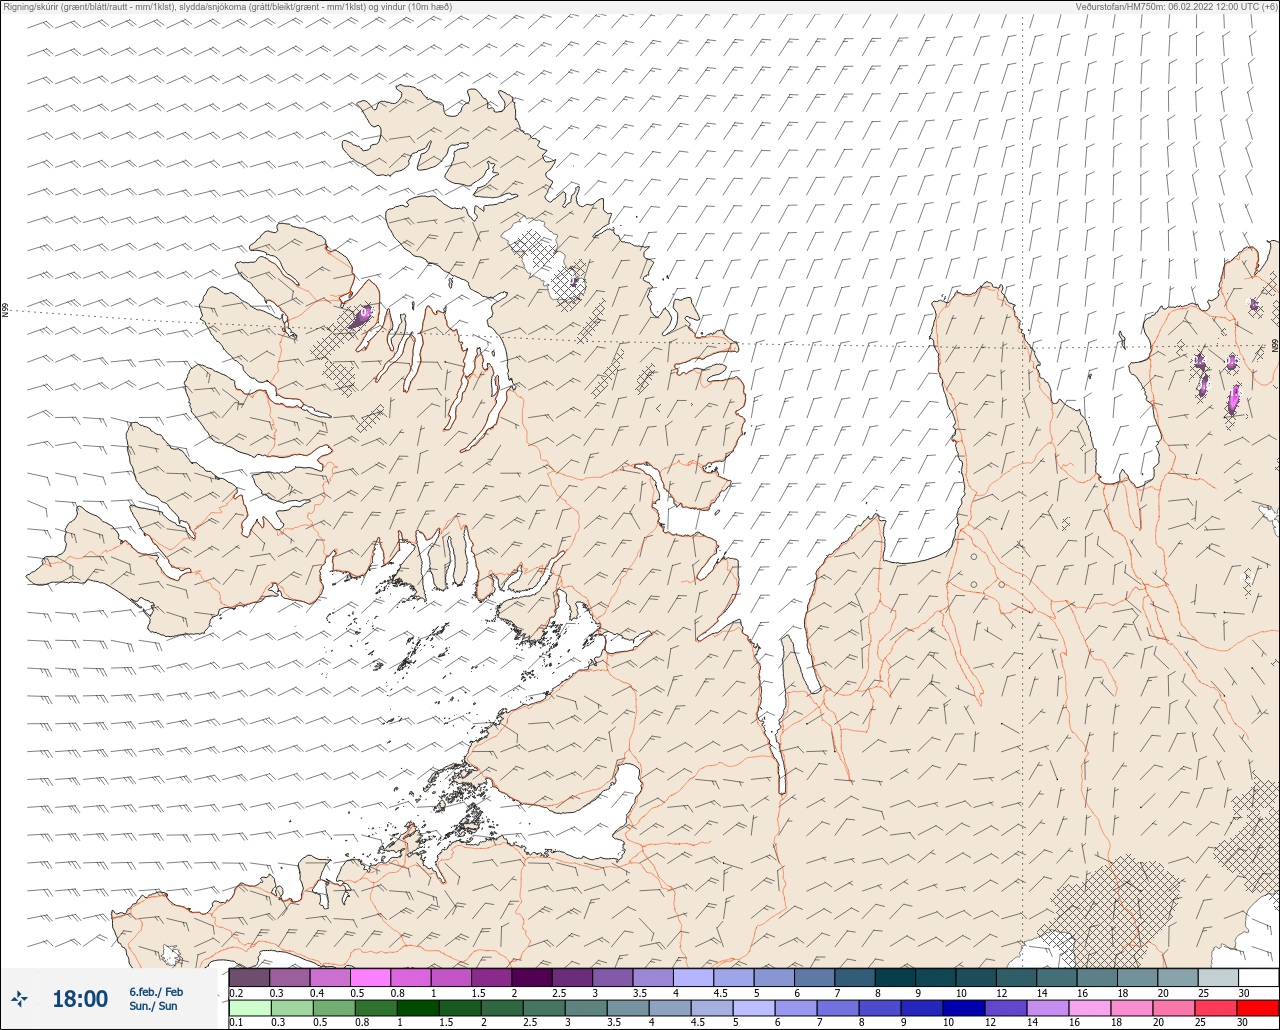
Task: Click the '6.feb./ Feb' date text
Action: 156,991
